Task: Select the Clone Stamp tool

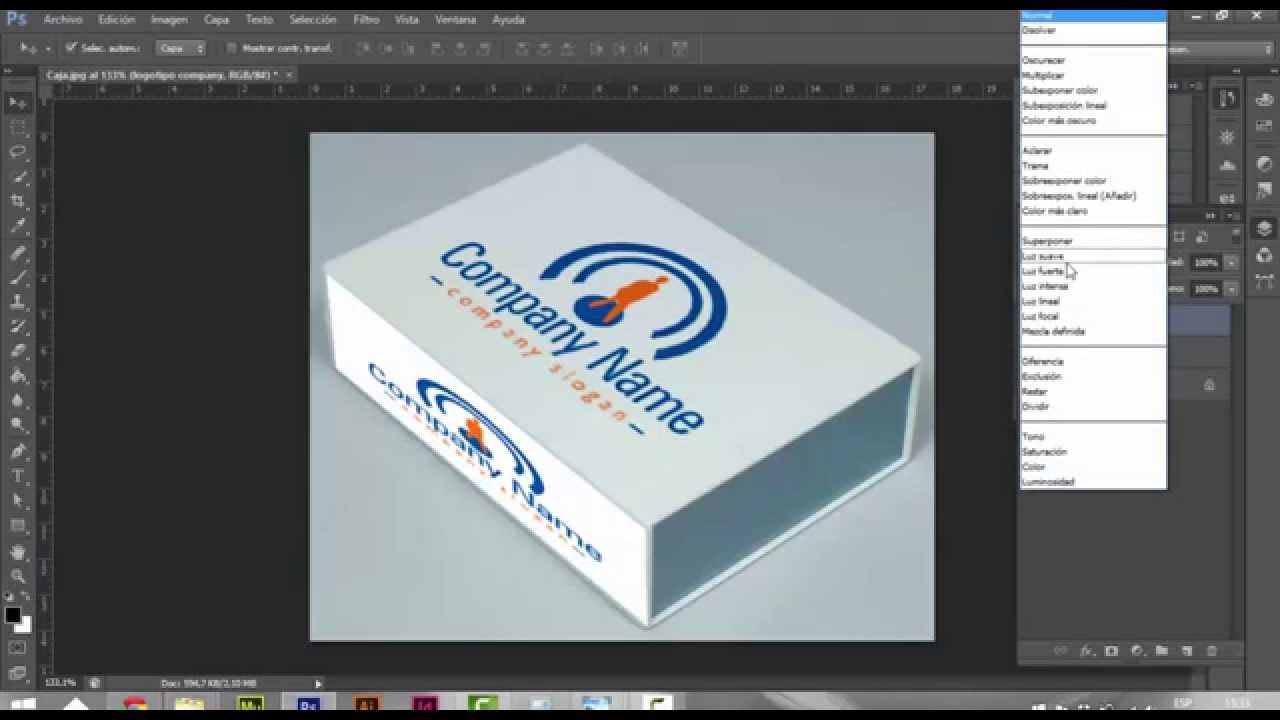Action: click(x=18, y=302)
